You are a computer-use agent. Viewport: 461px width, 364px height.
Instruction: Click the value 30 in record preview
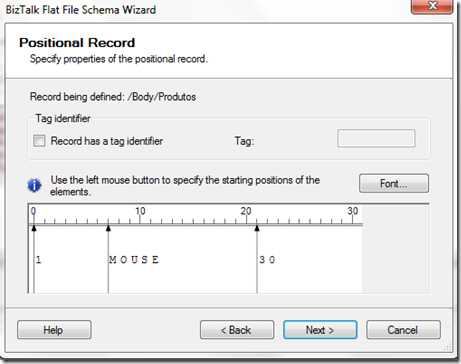[x=267, y=260]
